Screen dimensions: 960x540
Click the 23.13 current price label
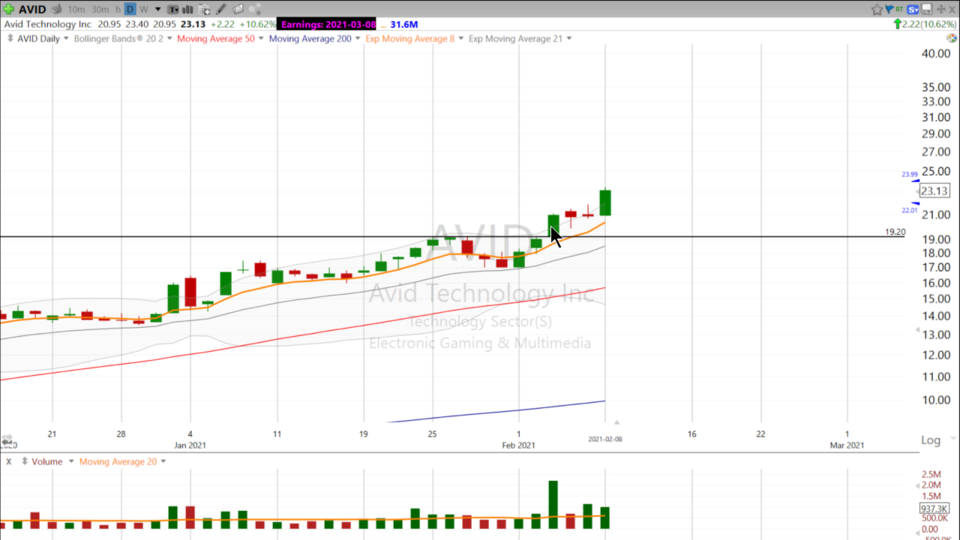934,191
